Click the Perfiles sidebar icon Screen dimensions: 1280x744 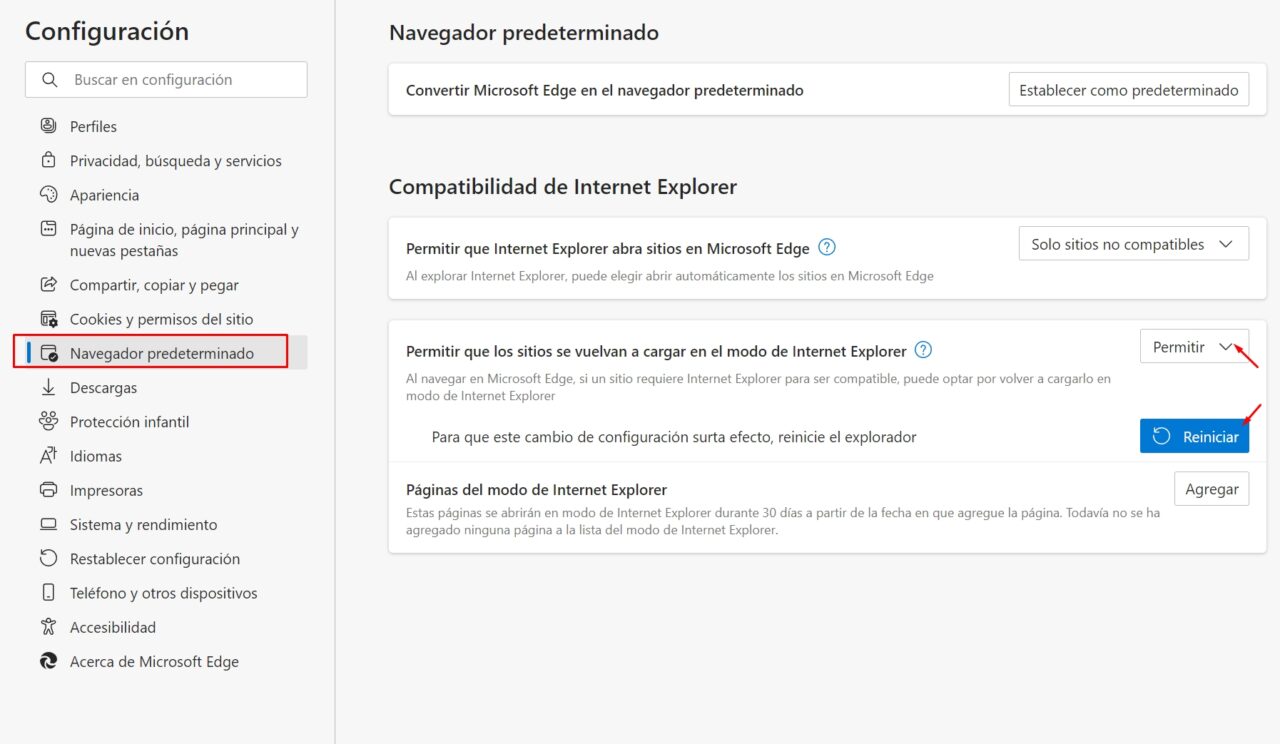tap(48, 126)
